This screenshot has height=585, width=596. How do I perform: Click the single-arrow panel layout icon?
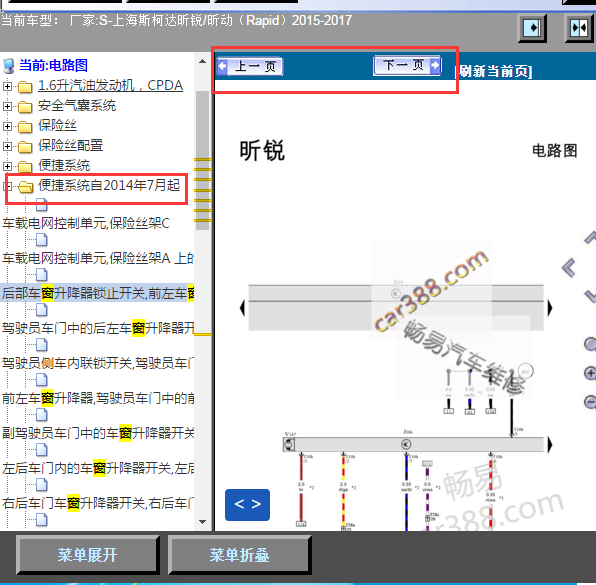pos(533,28)
